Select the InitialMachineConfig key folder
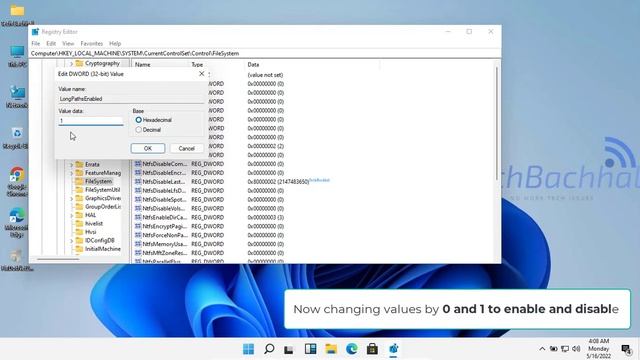The height and width of the screenshot is (360, 640). pyautogui.click(x=103, y=249)
